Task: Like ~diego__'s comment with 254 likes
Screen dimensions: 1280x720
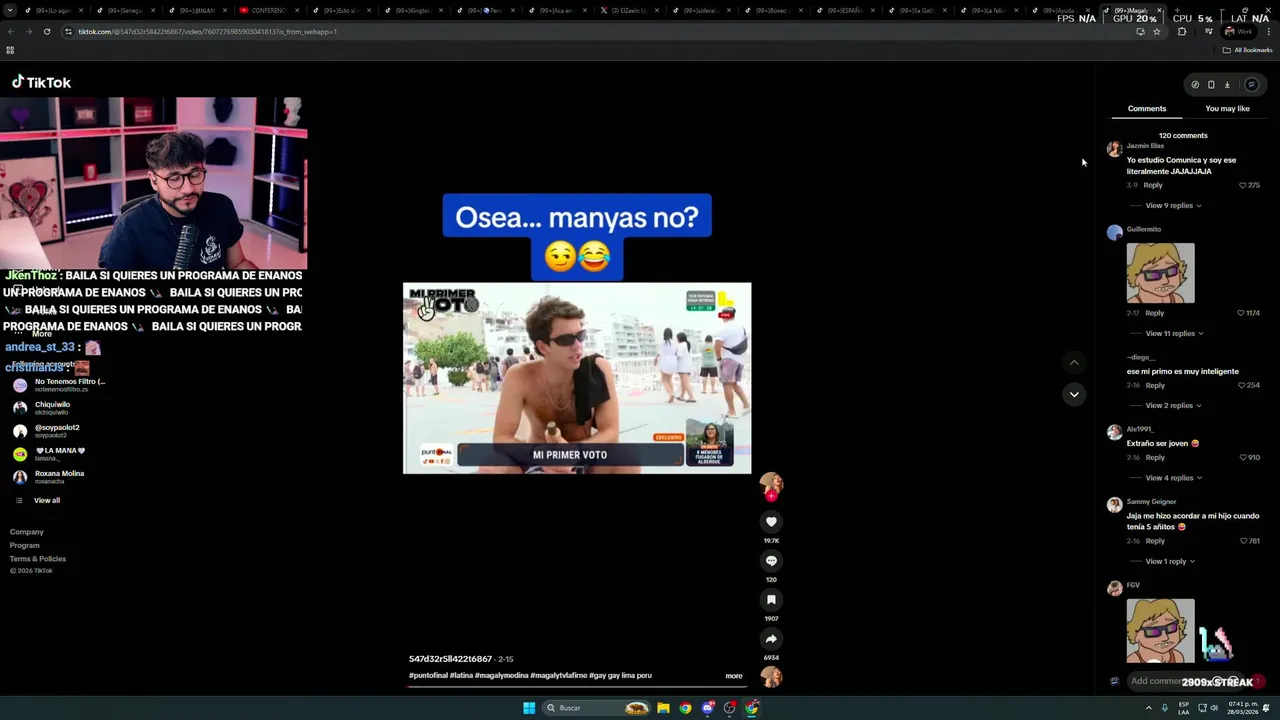Action: (x=1243, y=385)
